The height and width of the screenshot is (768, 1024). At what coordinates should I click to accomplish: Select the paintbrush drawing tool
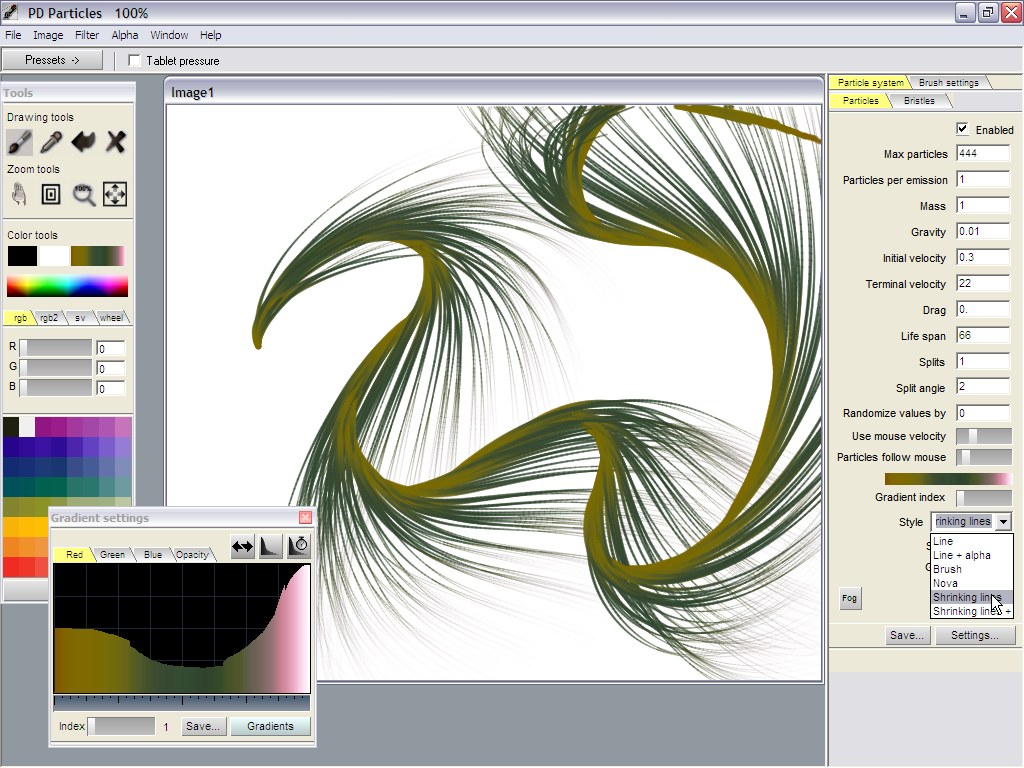(x=19, y=141)
